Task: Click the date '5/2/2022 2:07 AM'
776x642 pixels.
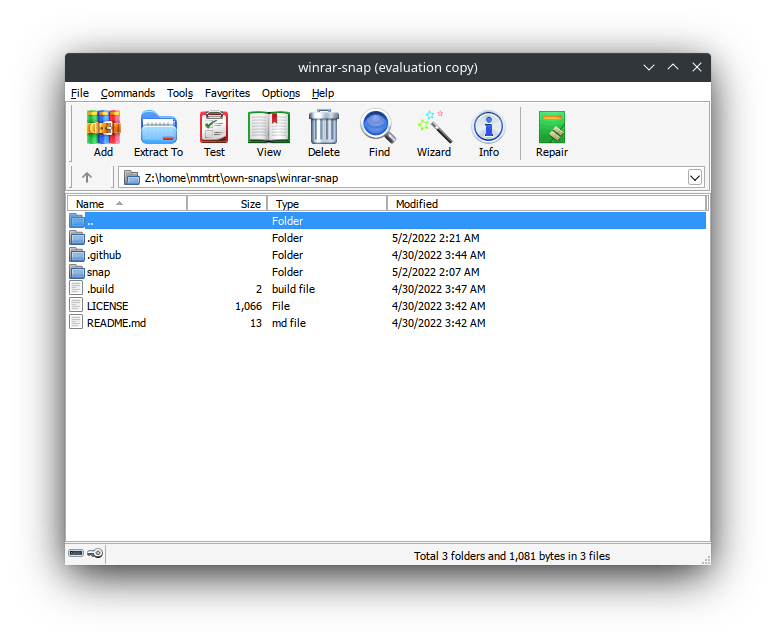Action: click(x=436, y=272)
